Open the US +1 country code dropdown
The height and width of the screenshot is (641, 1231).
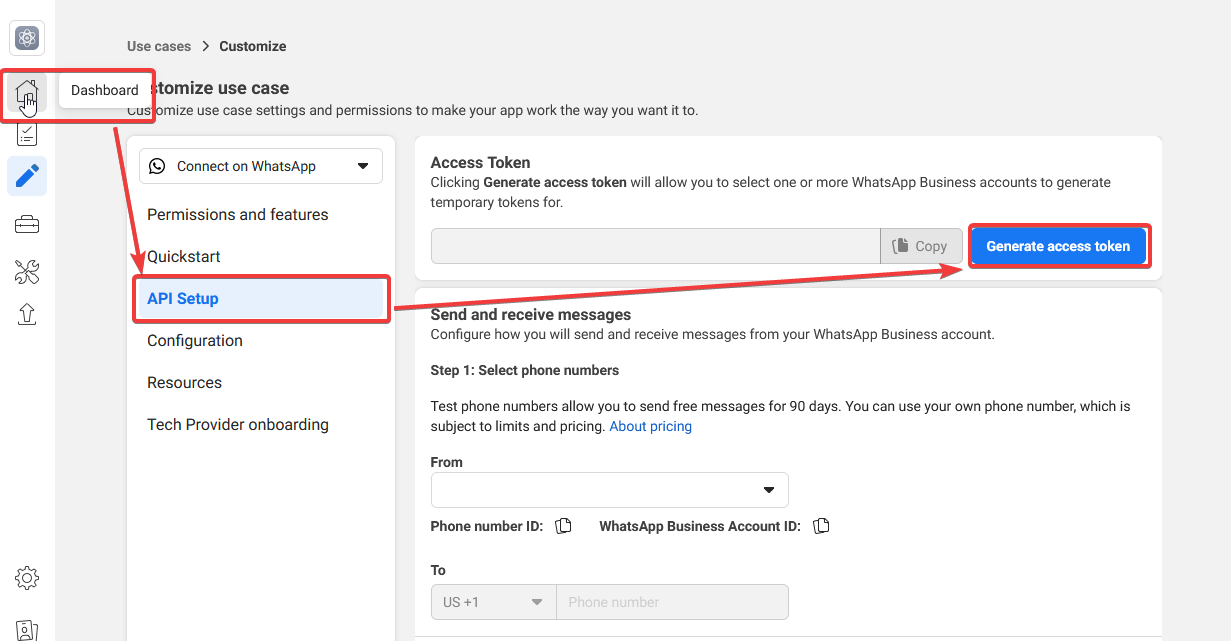pyautogui.click(x=493, y=602)
